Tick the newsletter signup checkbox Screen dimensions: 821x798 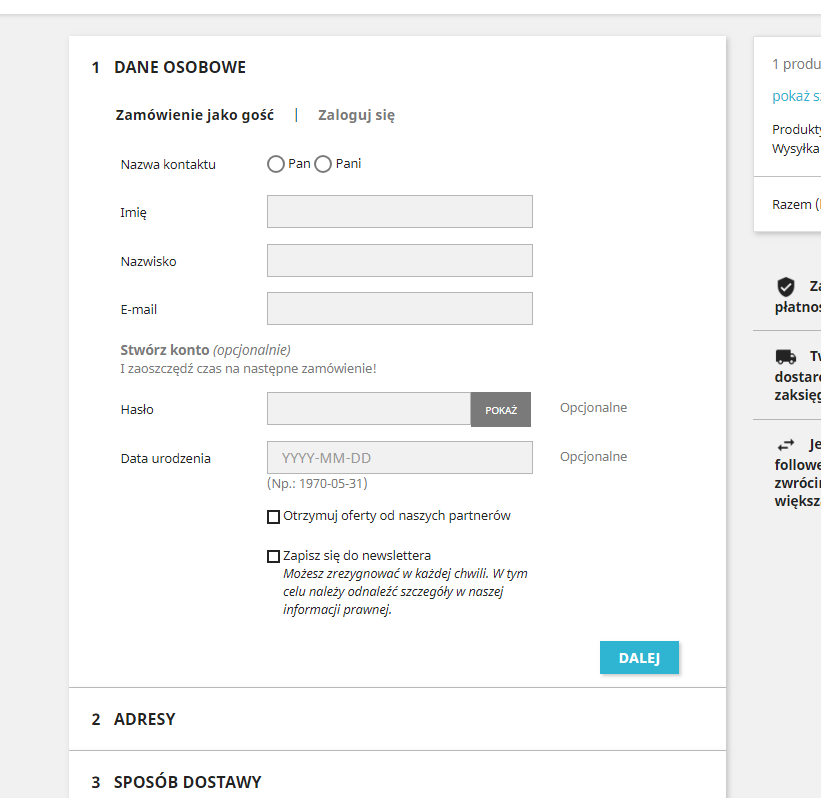tap(273, 556)
